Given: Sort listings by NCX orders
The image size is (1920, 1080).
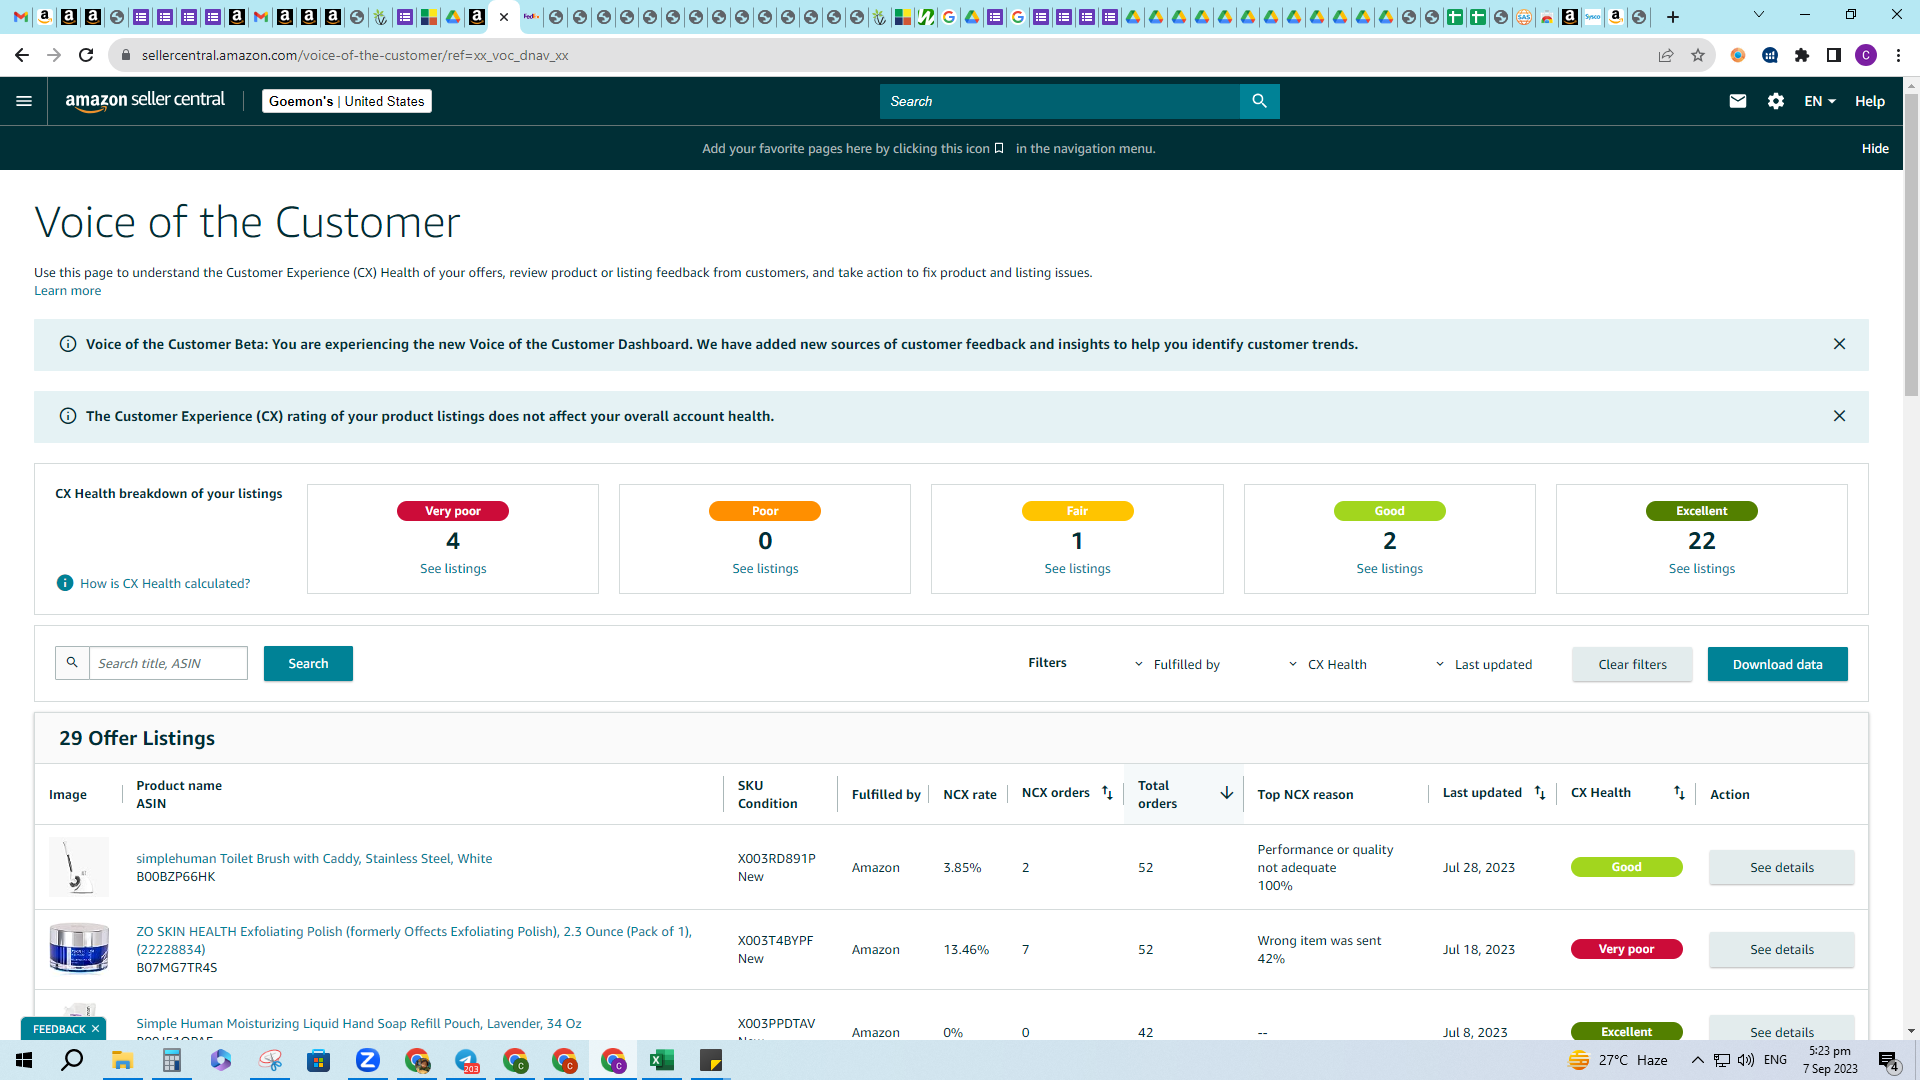Looking at the screenshot, I should tap(1107, 793).
